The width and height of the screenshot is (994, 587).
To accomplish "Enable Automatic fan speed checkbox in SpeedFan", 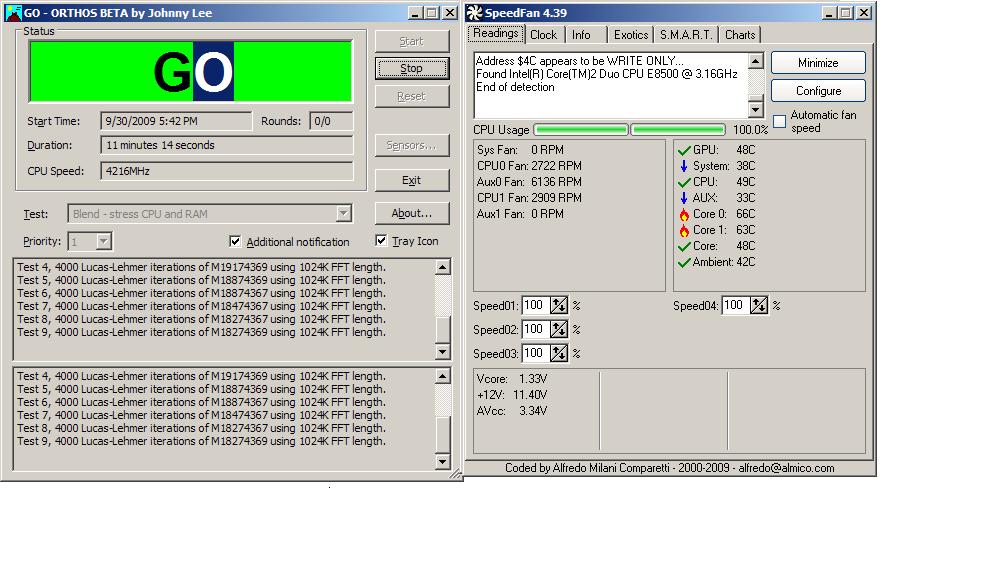I will pos(780,121).
